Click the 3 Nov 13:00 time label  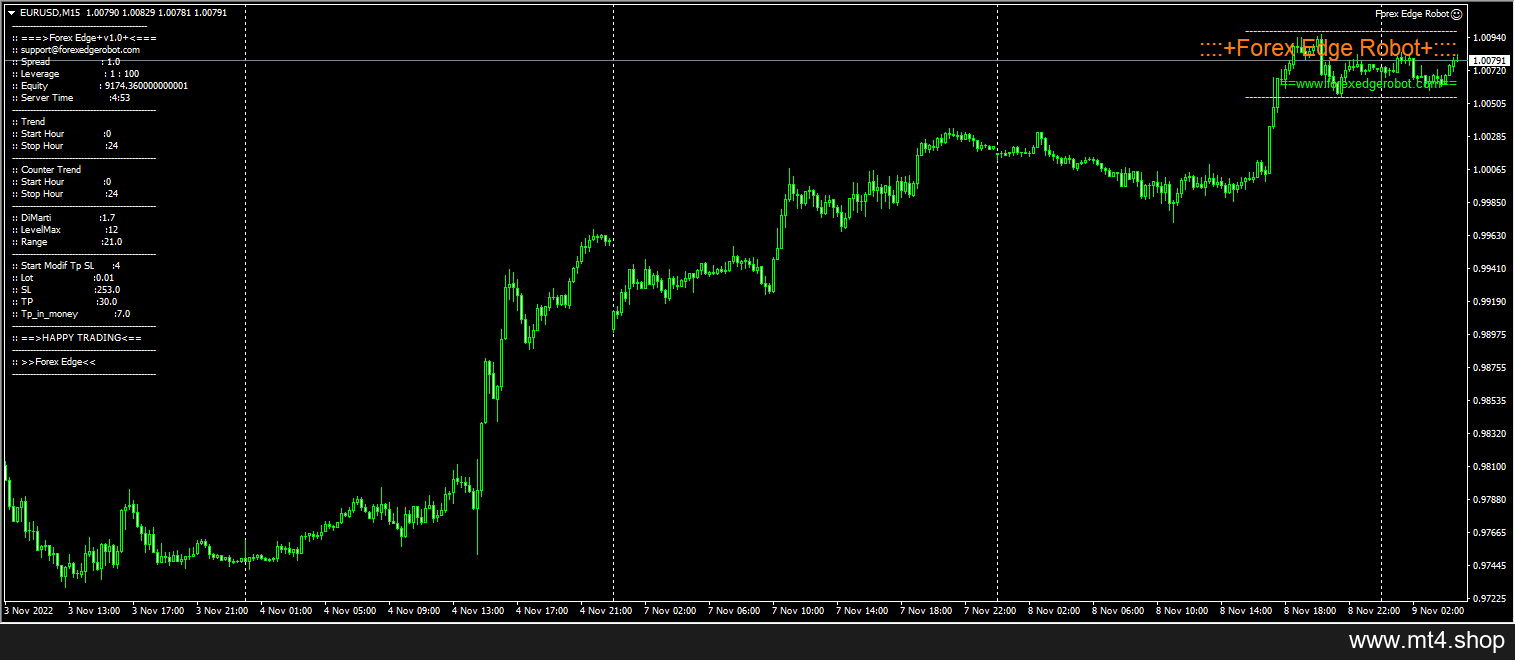pyautogui.click(x=94, y=609)
